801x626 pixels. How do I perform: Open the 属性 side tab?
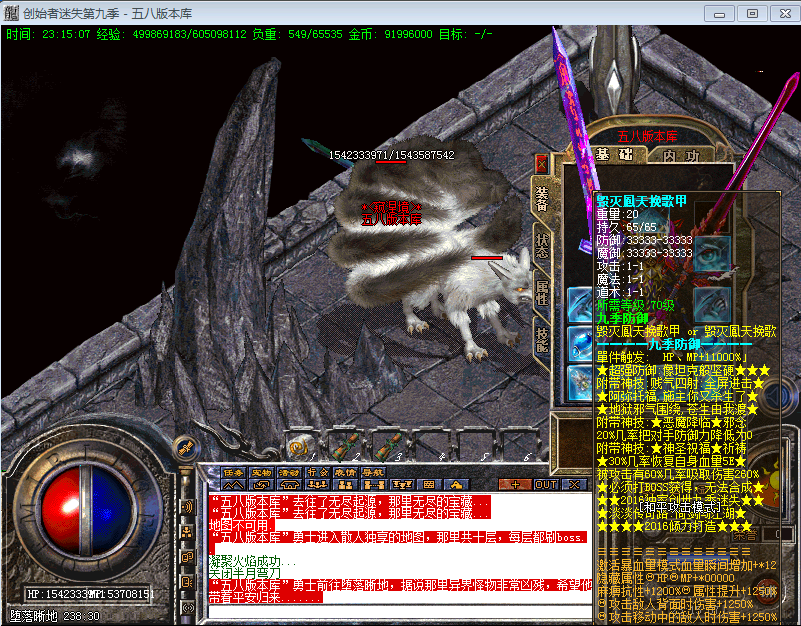tap(541, 293)
